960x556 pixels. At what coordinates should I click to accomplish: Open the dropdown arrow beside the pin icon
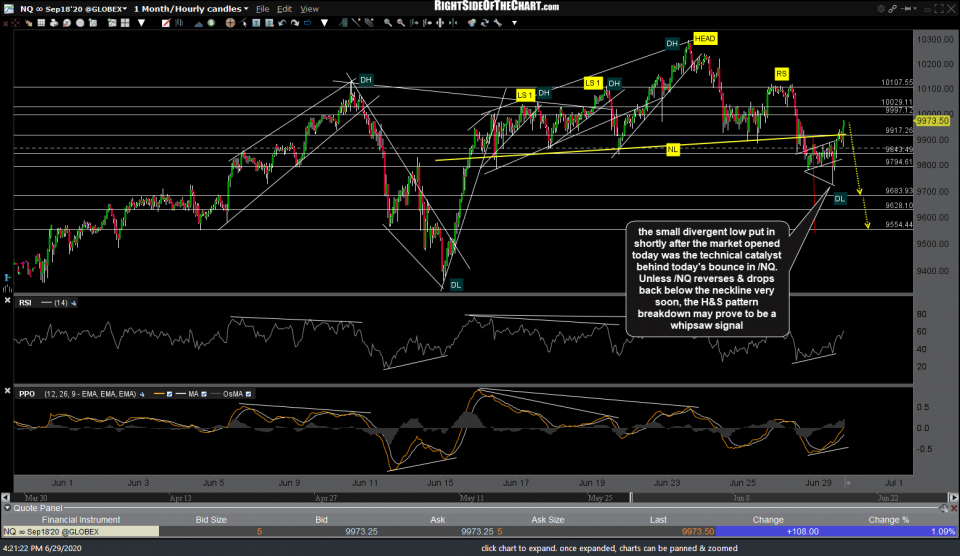click(914, 9)
